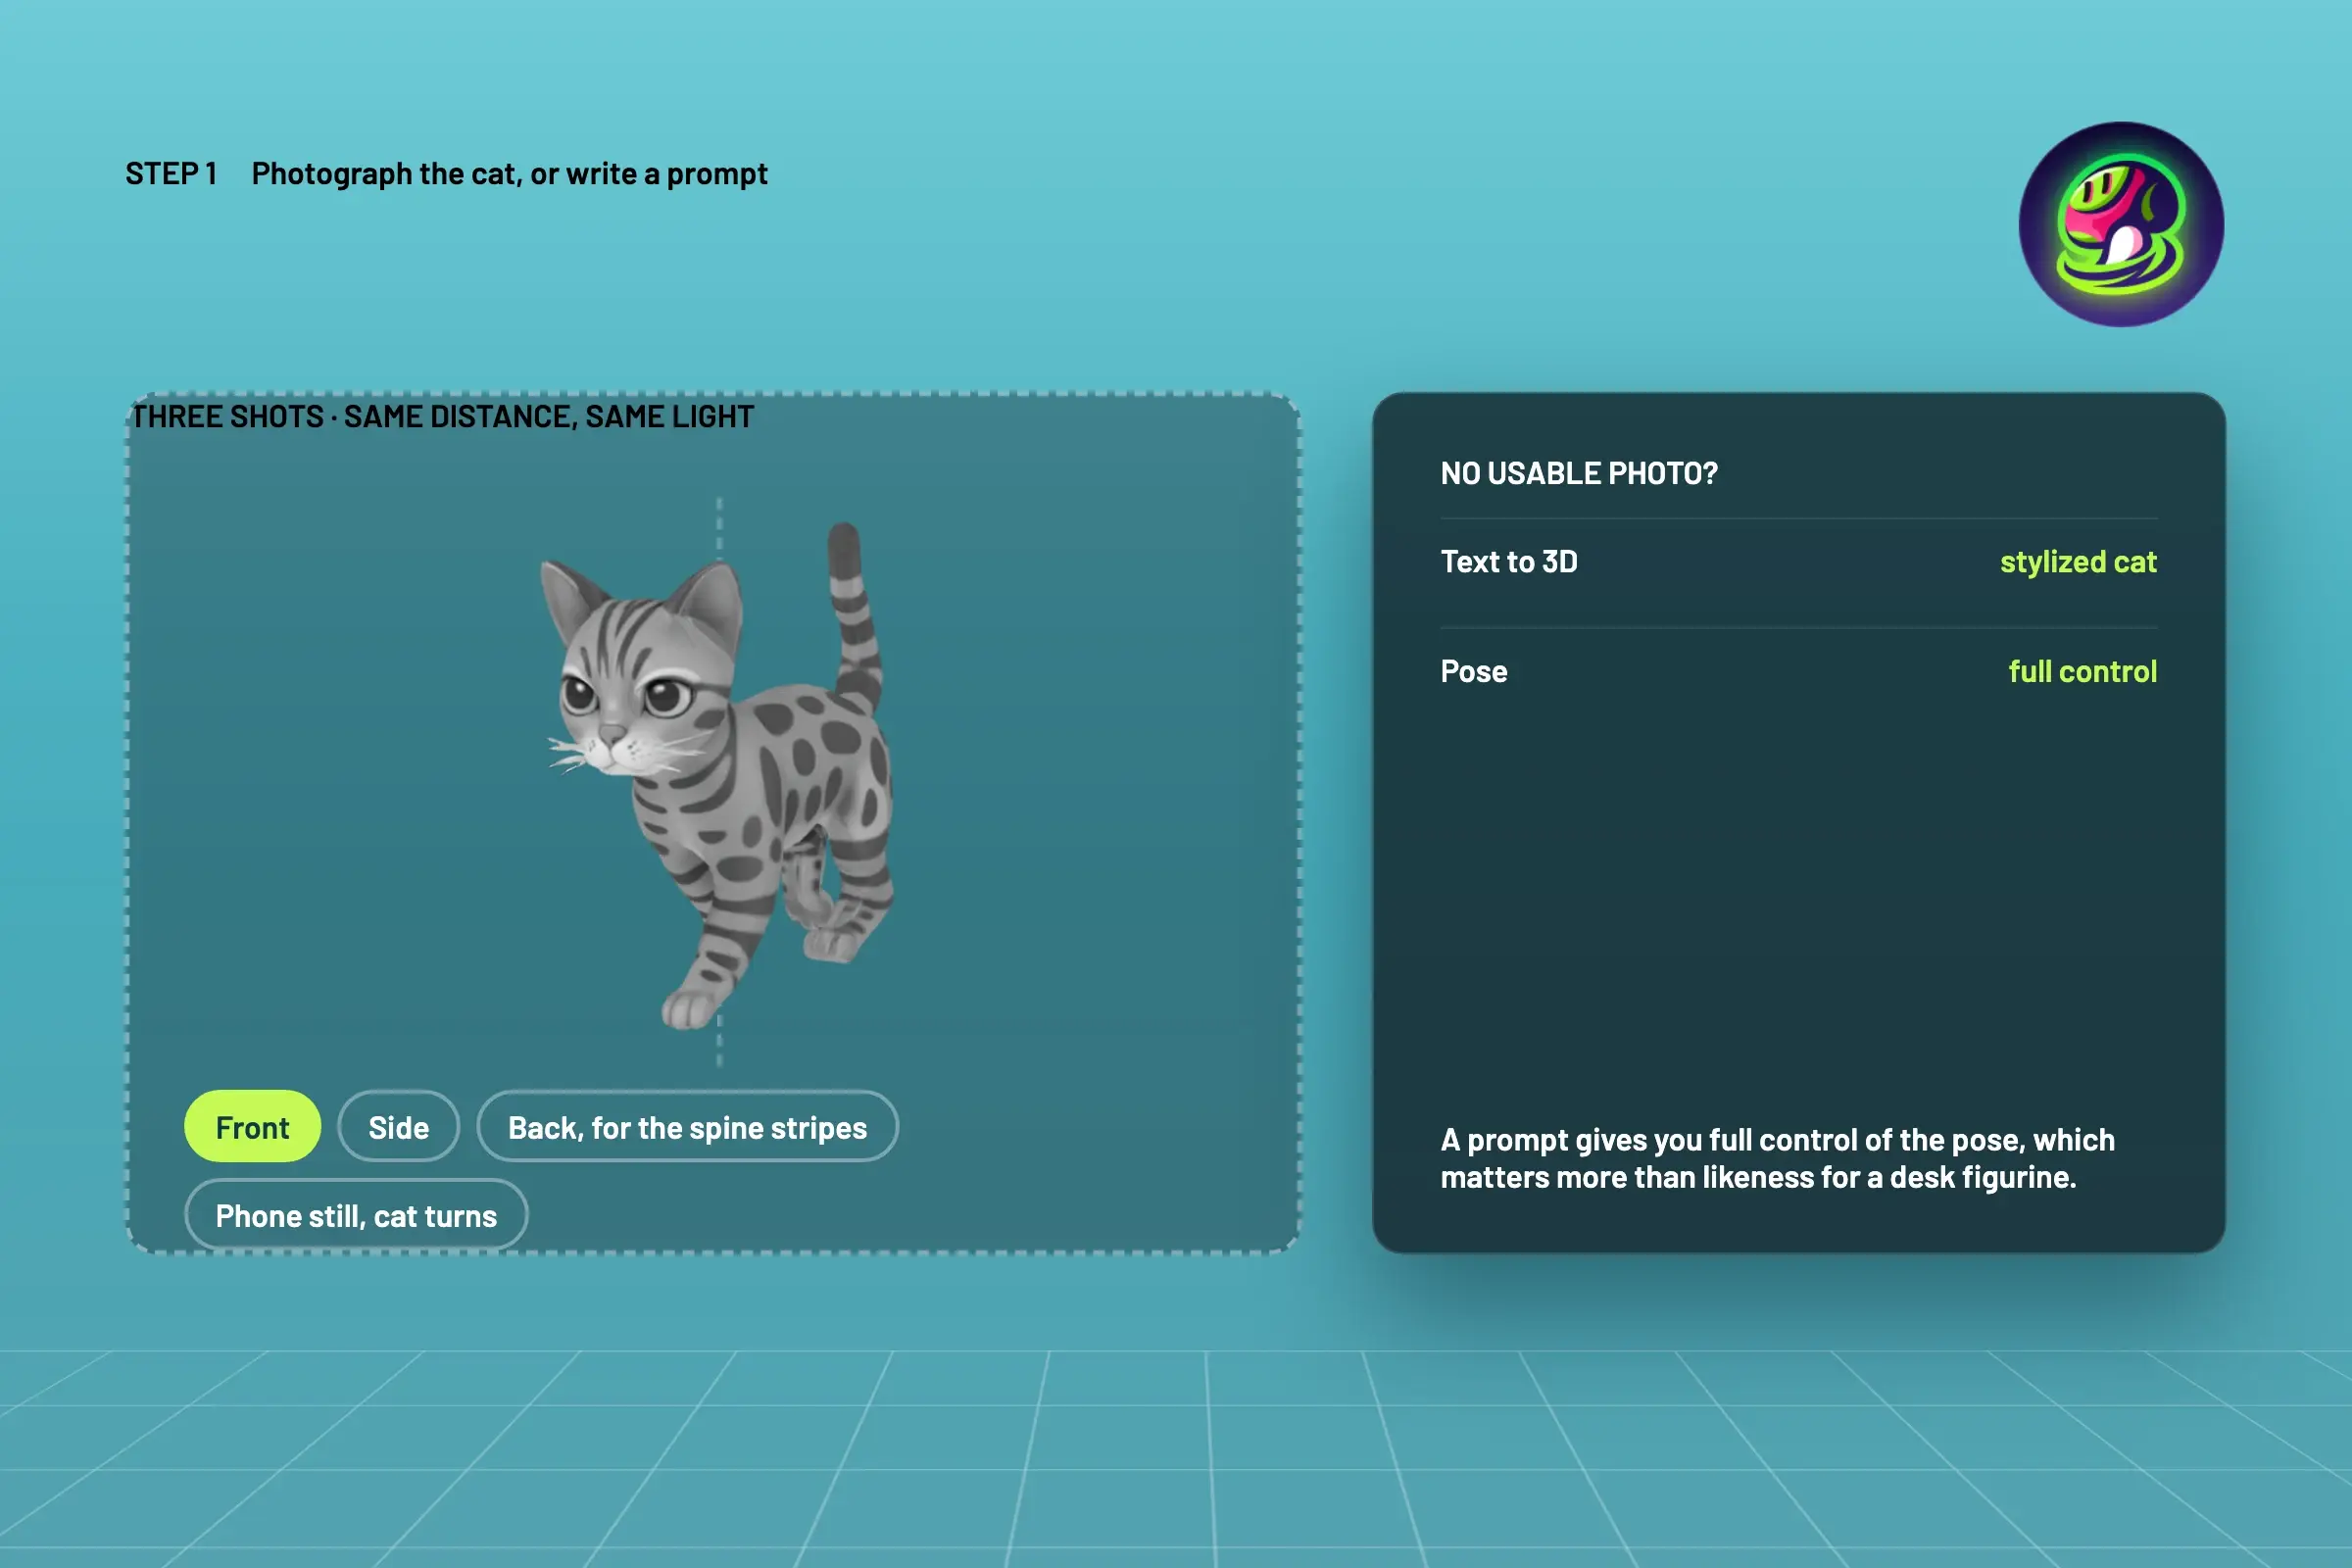This screenshot has height=1568, width=2352.
Task: Click the STEP 1 label
Action: point(171,174)
